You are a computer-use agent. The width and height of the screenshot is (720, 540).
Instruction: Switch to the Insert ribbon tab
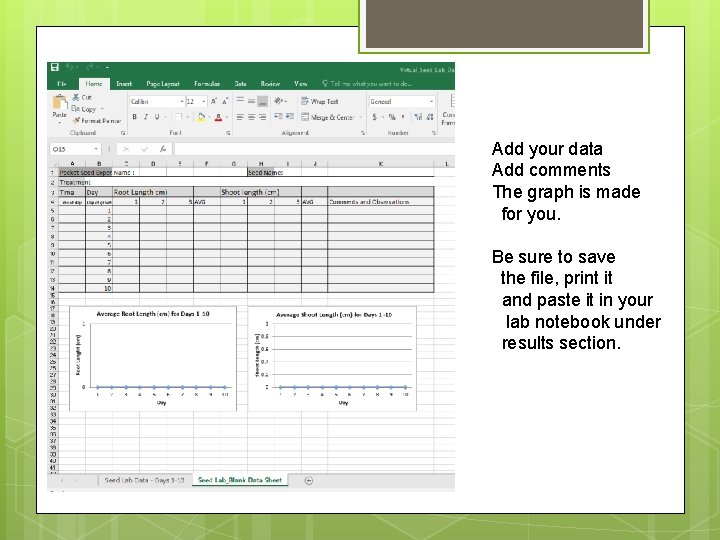pyautogui.click(x=124, y=84)
